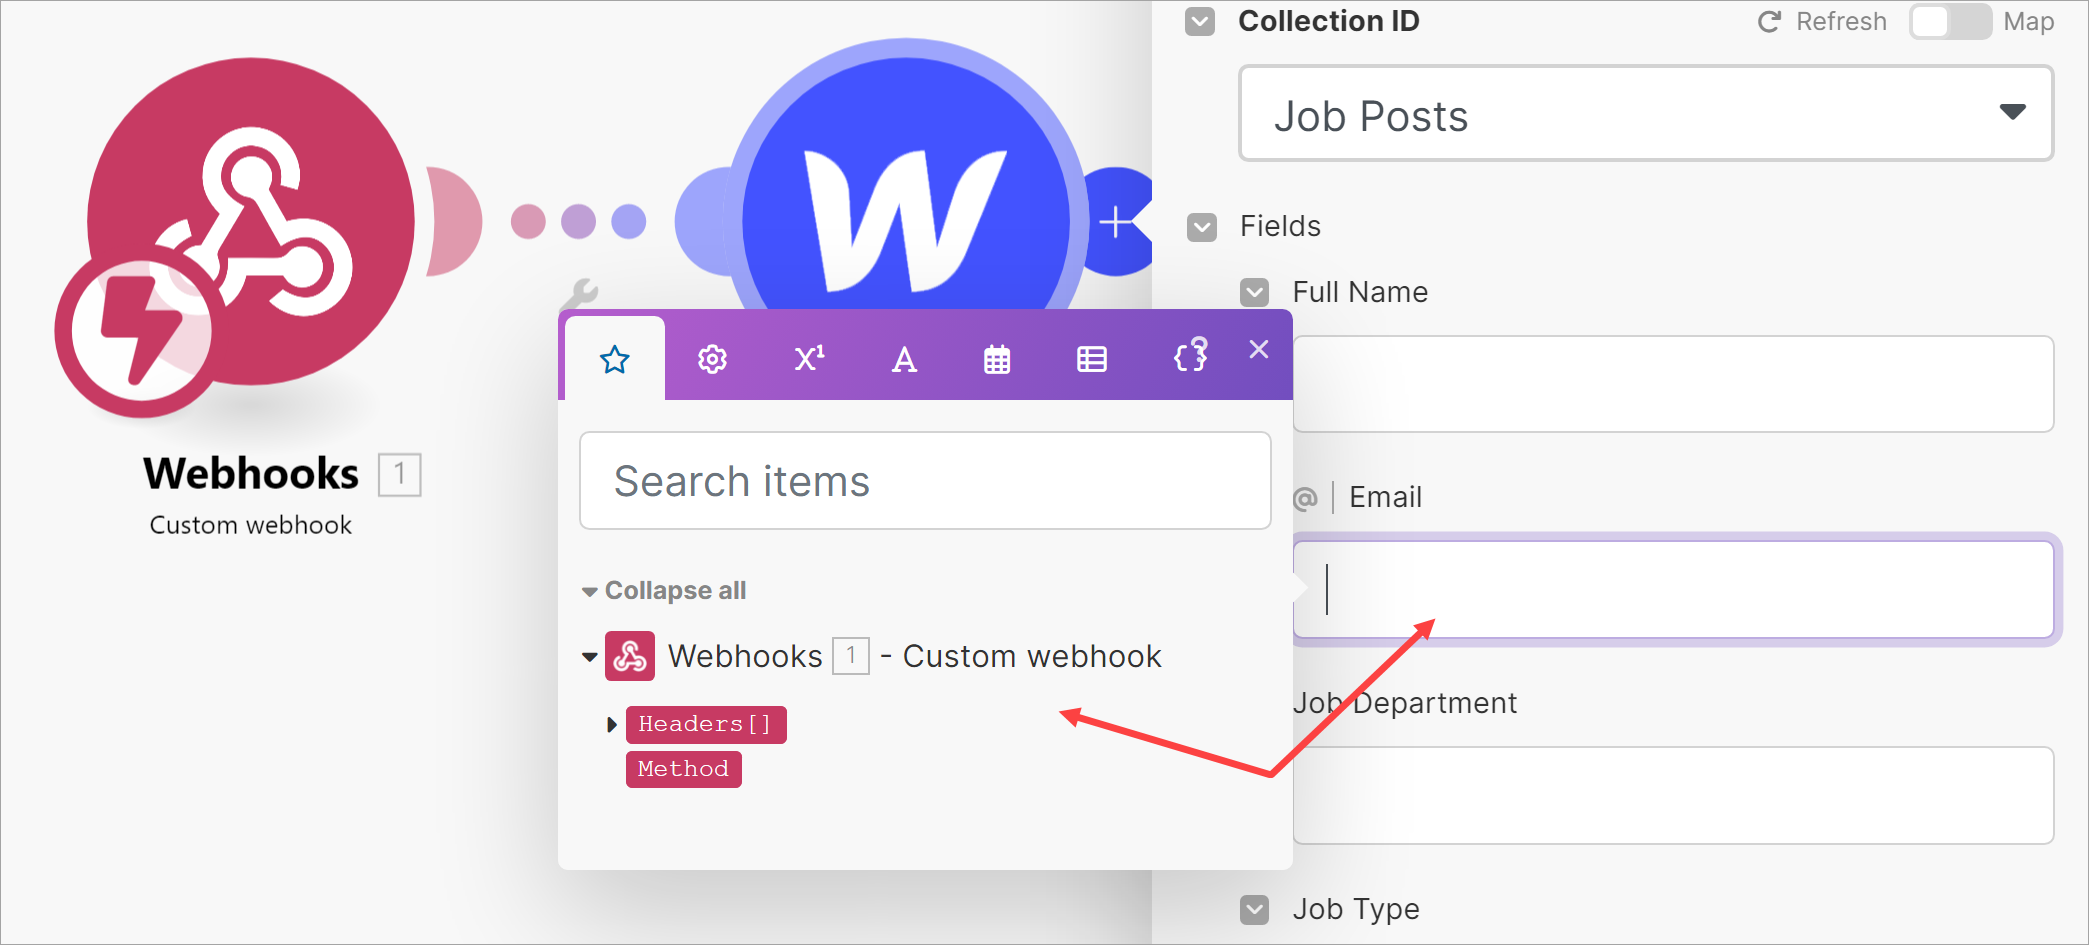The image size is (2089, 945).
Task: Click the Collection ID heading
Action: click(x=1328, y=21)
